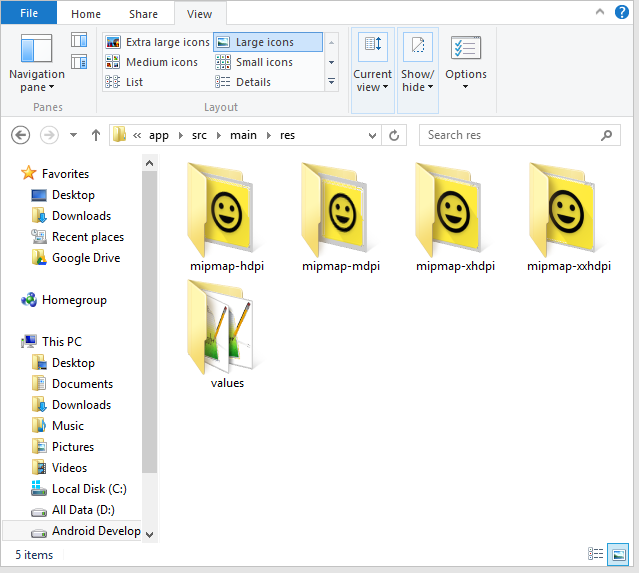Select Extra large icons layout
Image resolution: width=639 pixels, height=573 pixels.
pos(157,42)
